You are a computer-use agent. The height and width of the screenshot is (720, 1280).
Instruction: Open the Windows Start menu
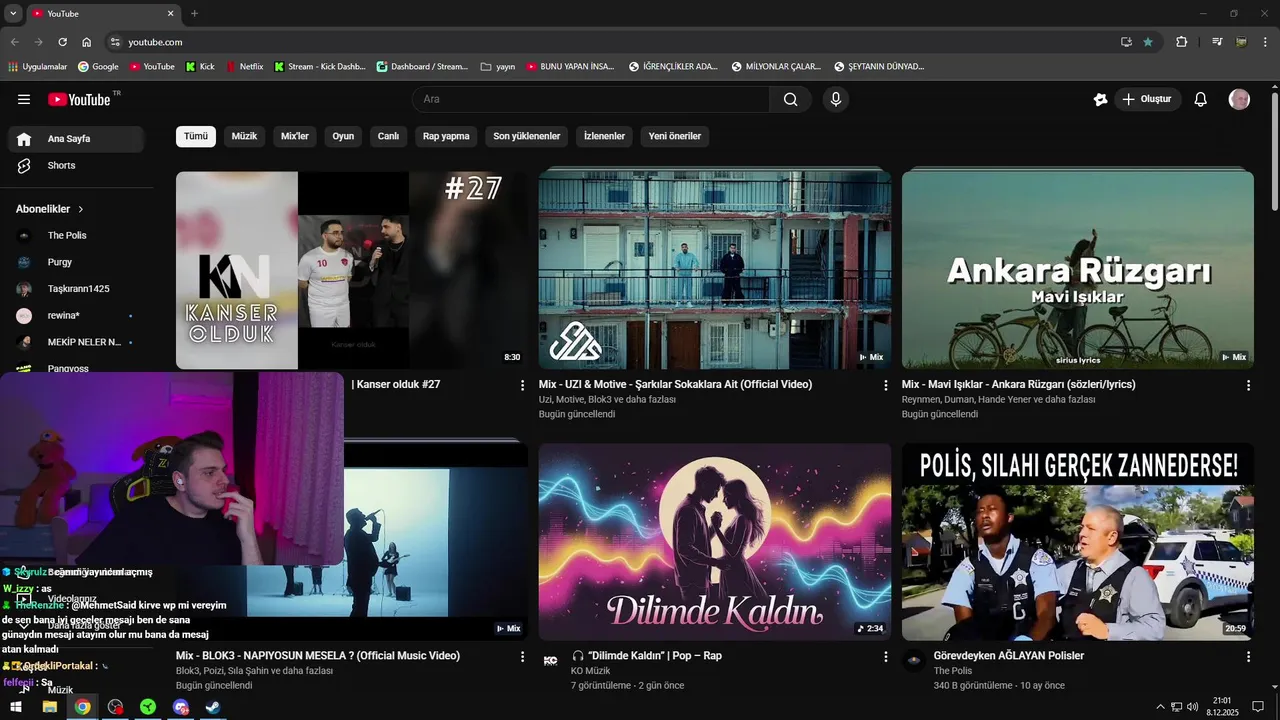(16, 707)
